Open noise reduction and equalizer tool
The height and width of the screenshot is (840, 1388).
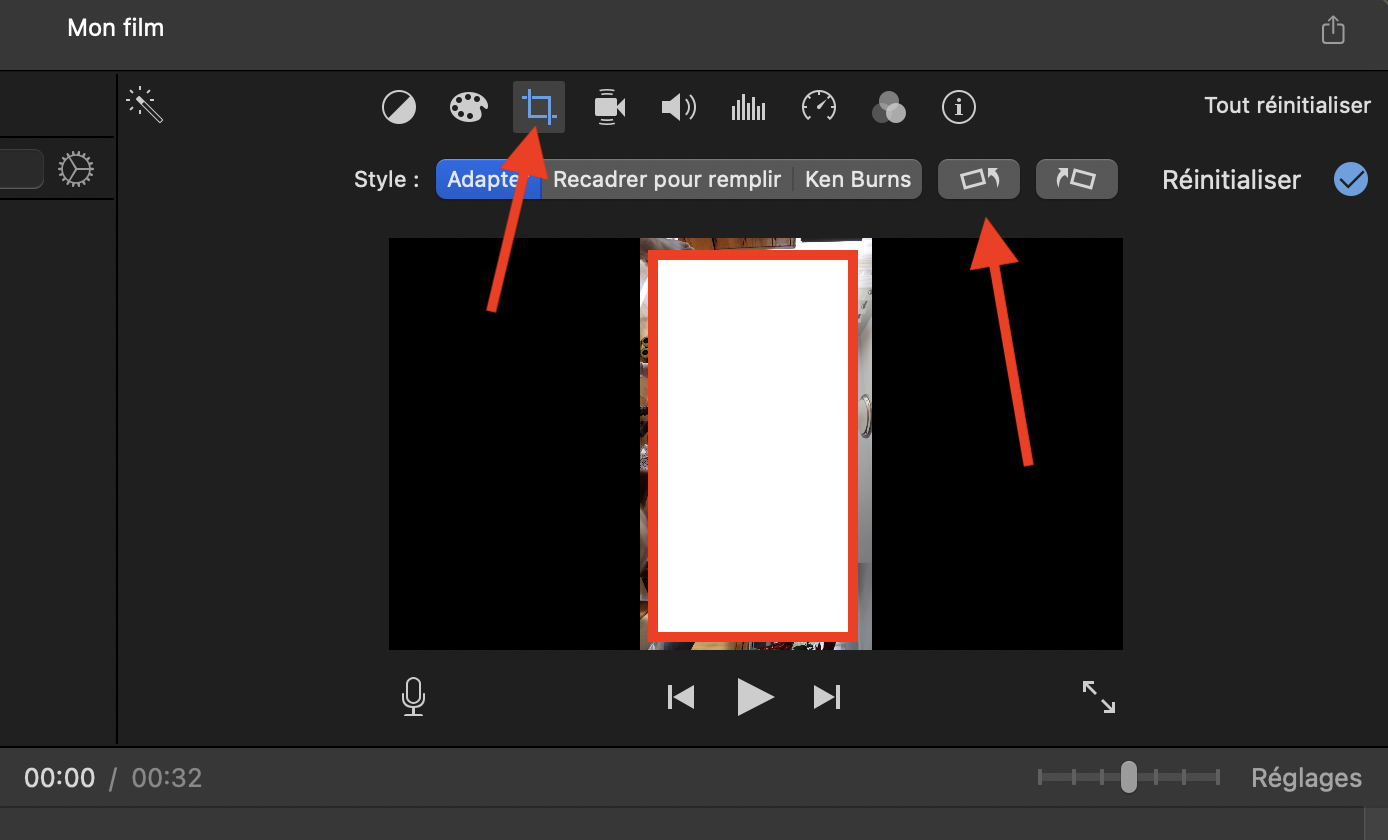click(x=748, y=107)
